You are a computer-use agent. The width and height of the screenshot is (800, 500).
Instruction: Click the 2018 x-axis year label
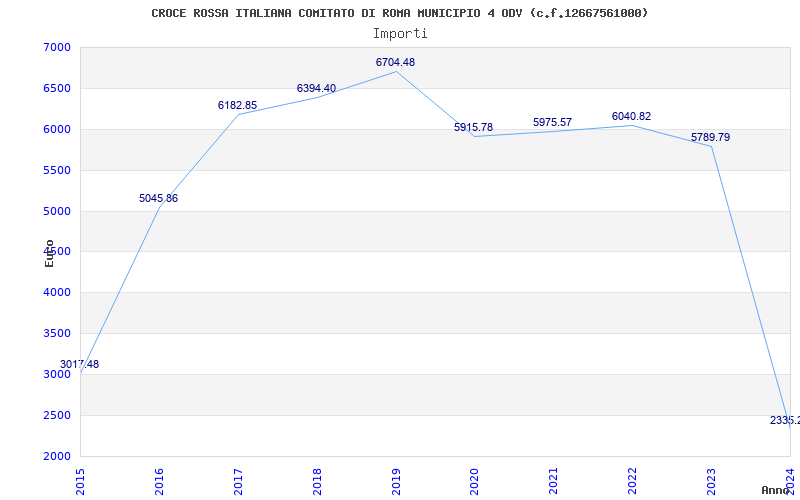[317, 481]
